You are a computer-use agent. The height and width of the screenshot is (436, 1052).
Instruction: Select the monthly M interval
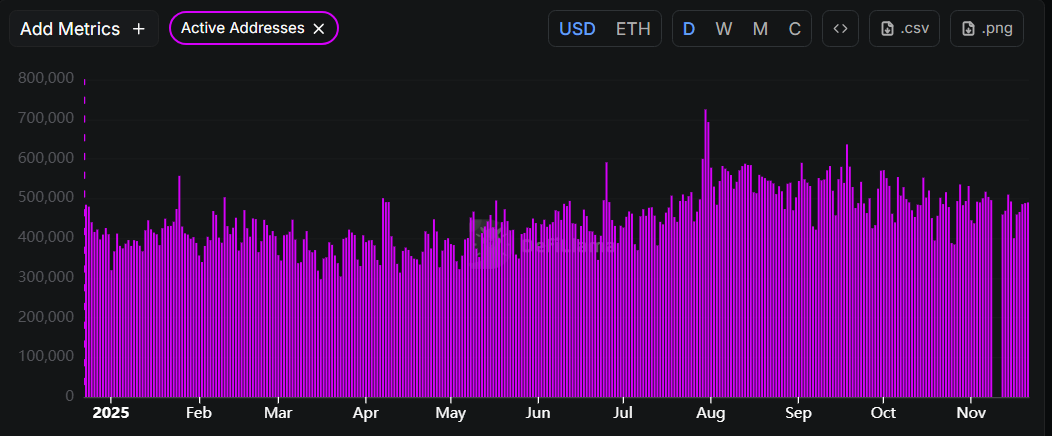pos(760,29)
